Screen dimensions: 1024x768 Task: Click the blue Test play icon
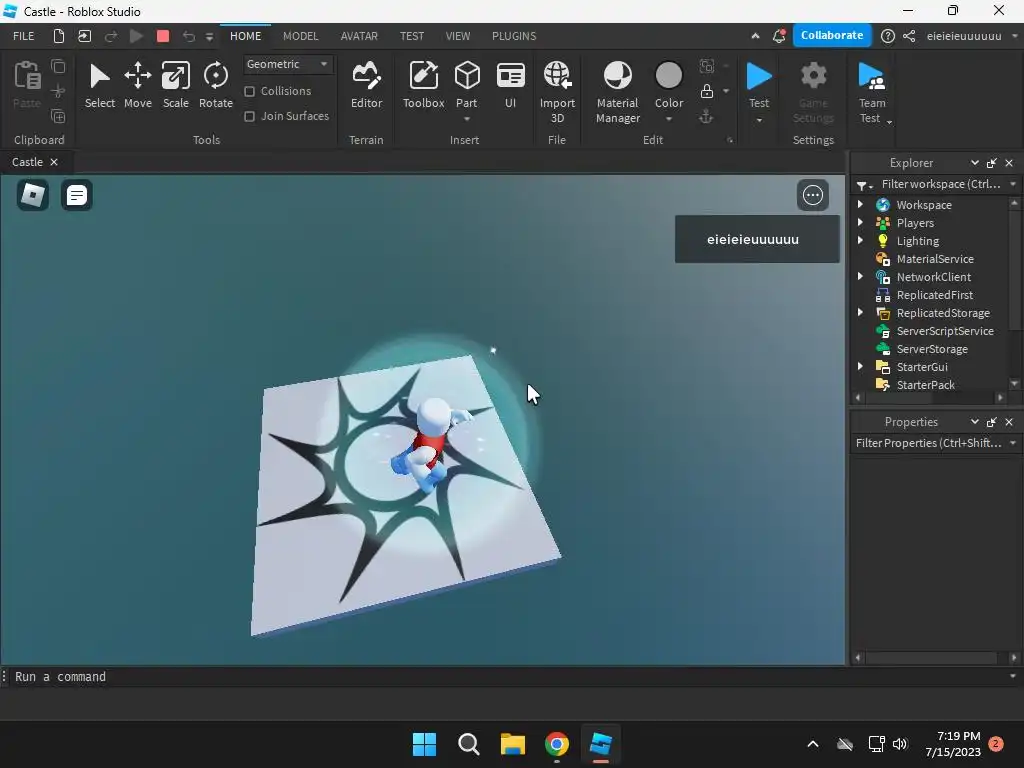(x=759, y=76)
